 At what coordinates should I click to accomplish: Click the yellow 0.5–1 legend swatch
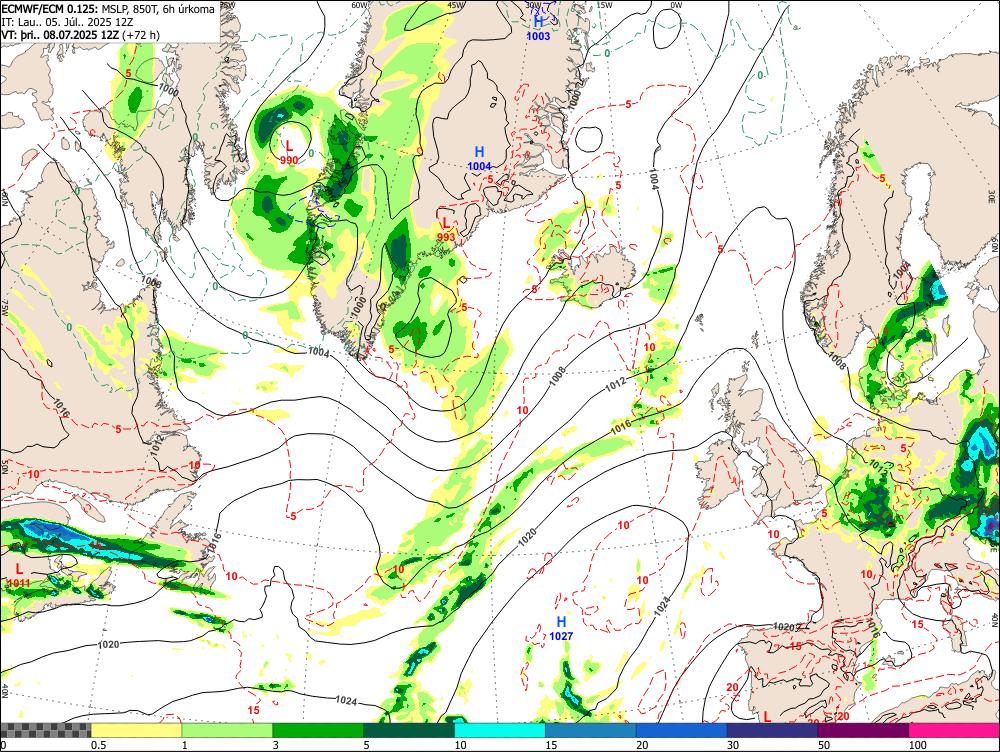pos(136,730)
